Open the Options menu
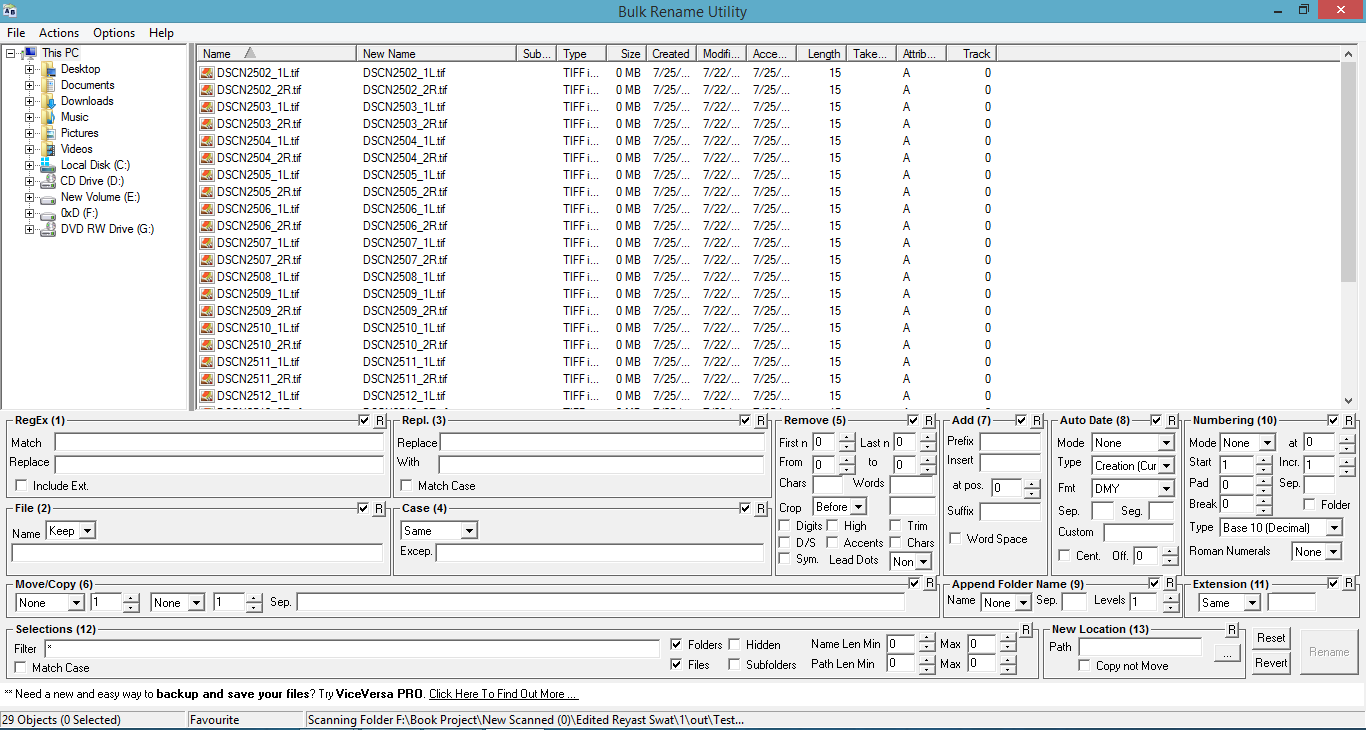This screenshot has width=1366, height=730. tap(113, 32)
